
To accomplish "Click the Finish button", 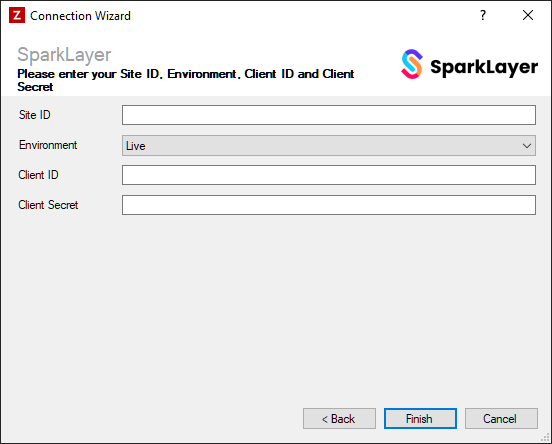I will point(420,419).
